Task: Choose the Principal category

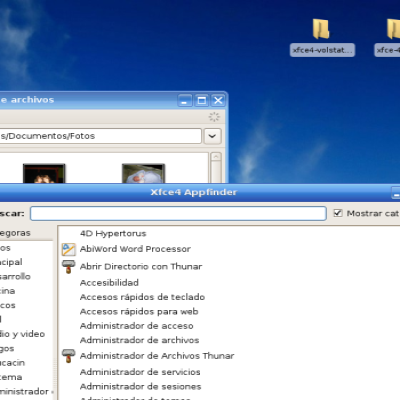Action: (11, 262)
